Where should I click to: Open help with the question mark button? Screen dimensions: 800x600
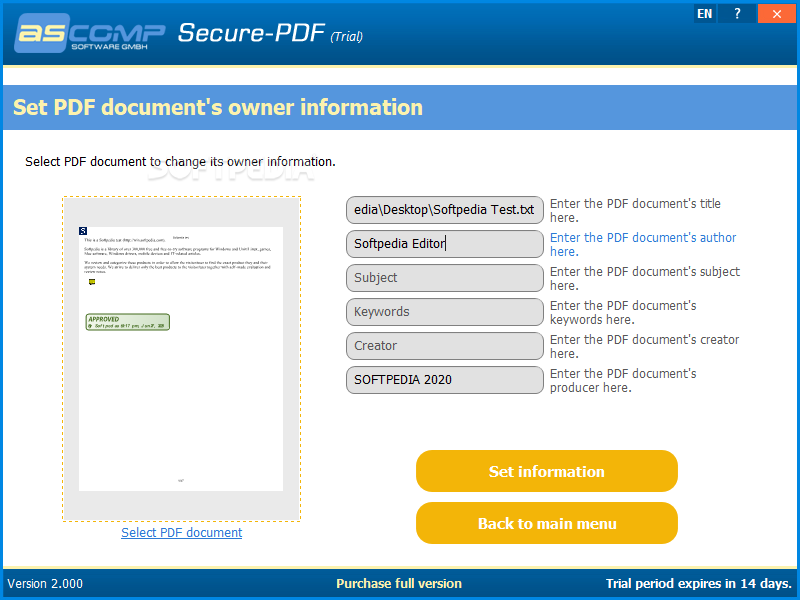click(737, 14)
